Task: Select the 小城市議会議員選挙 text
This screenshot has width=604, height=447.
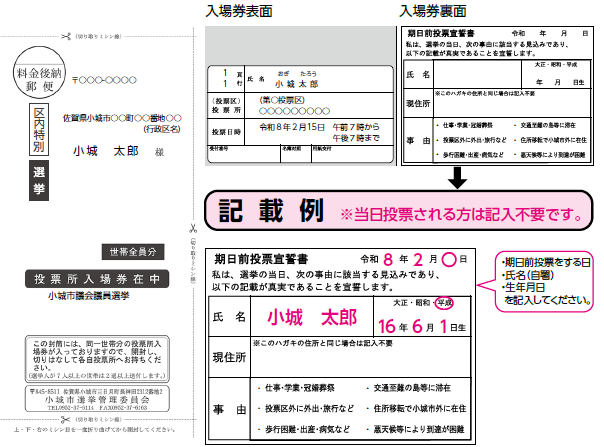Action: 89,296
